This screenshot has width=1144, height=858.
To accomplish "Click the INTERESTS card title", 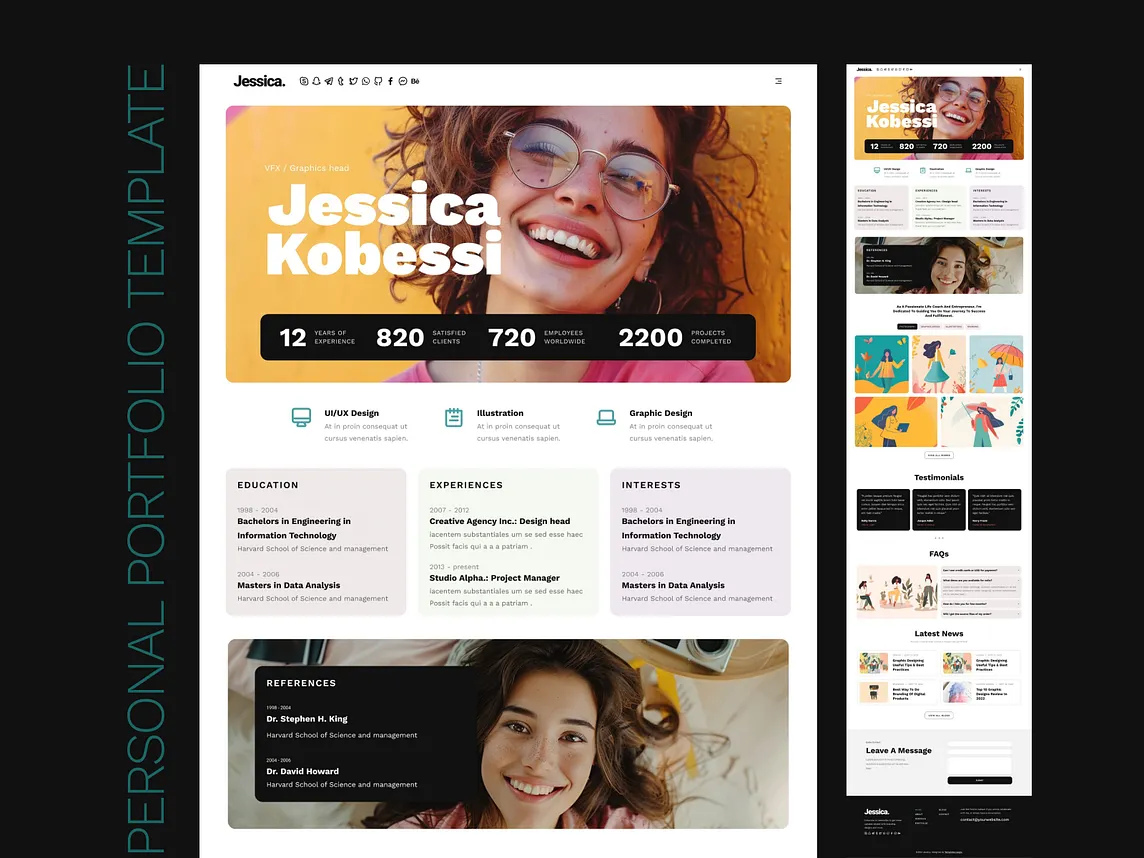I will (x=652, y=484).
